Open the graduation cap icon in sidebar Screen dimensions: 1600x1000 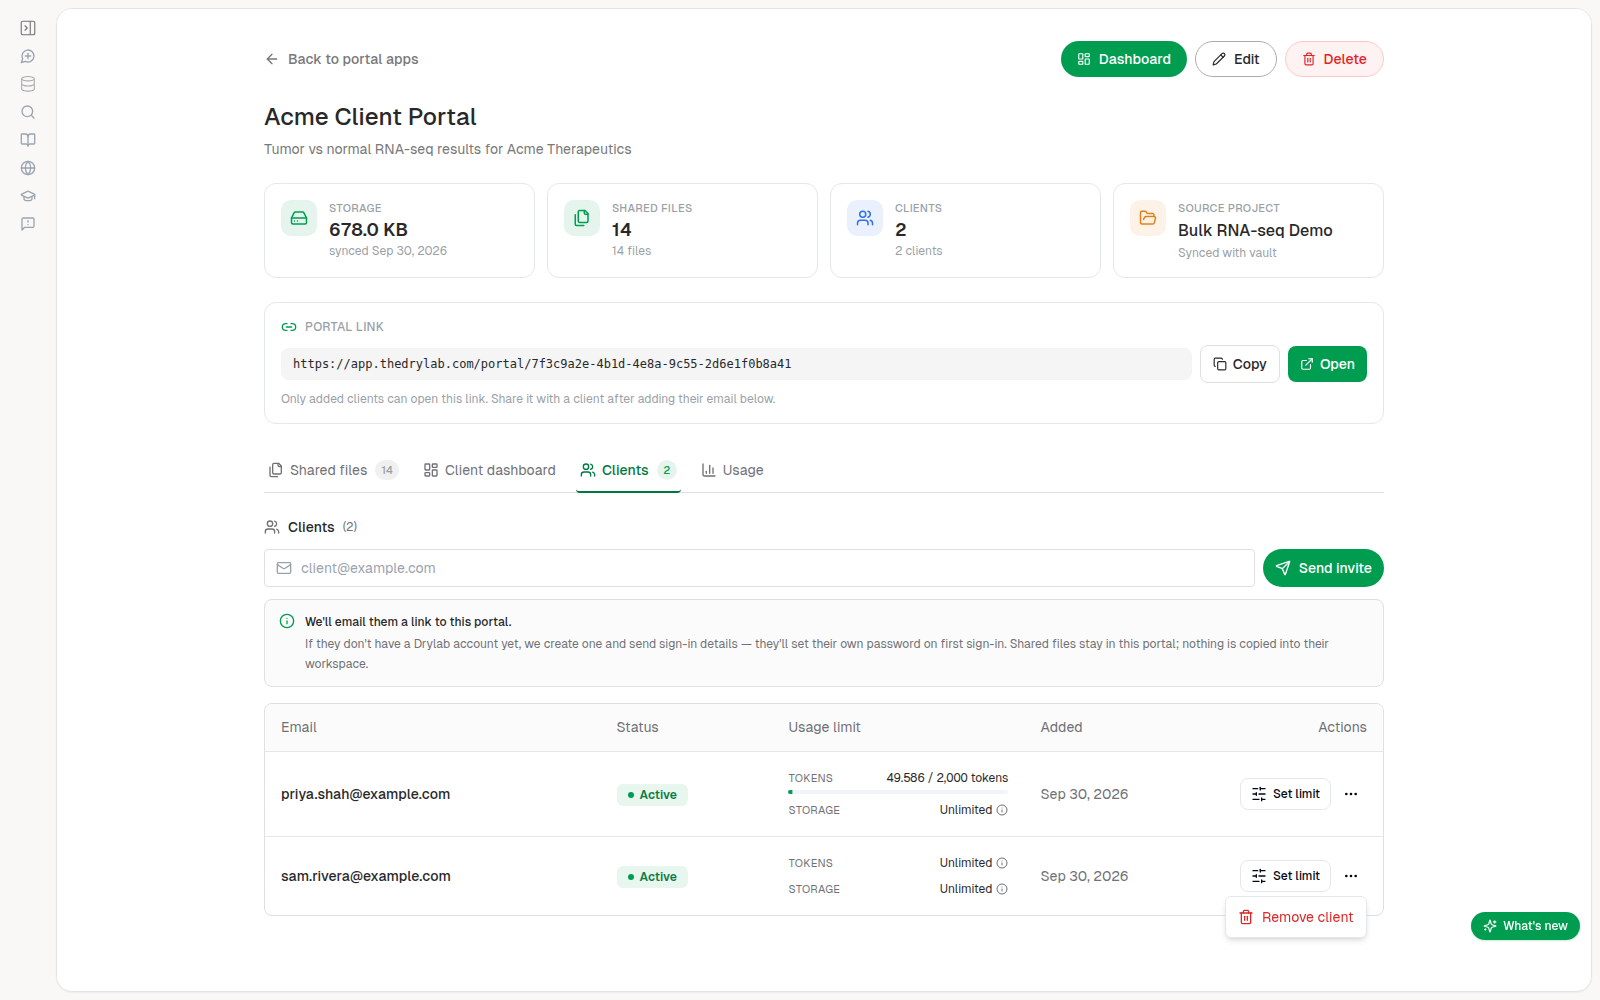(28, 196)
